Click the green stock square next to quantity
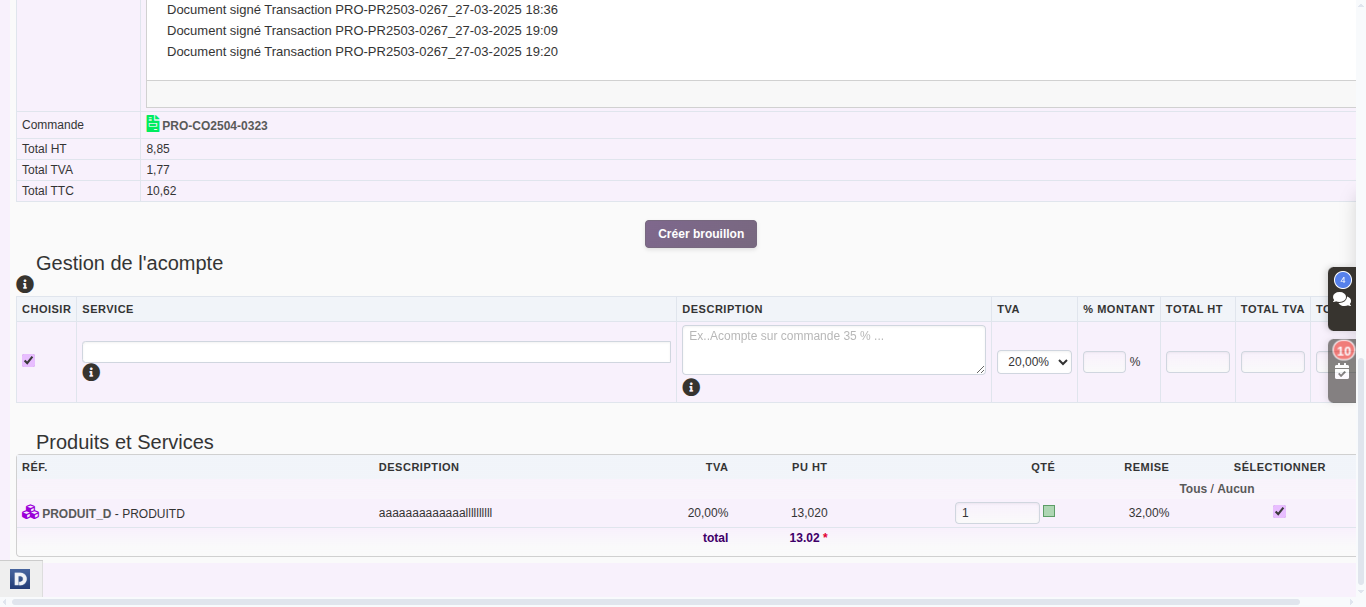Image resolution: width=1366 pixels, height=607 pixels. 1049,511
